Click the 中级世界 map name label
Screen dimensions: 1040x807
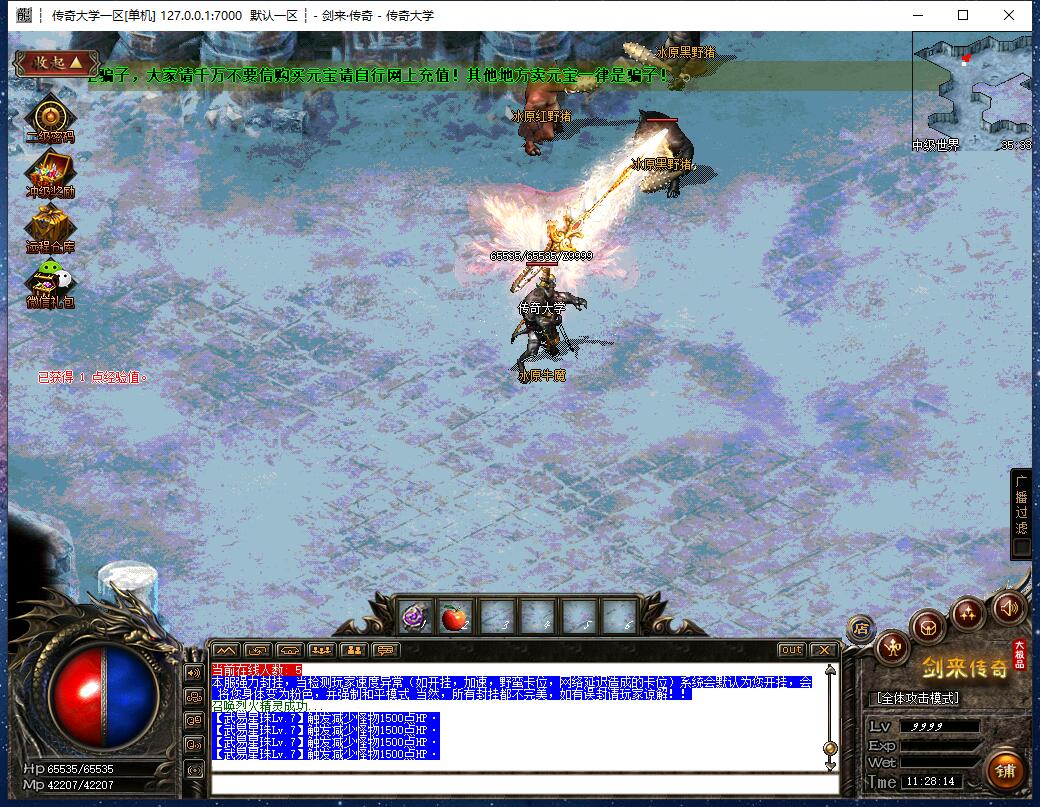click(935, 145)
